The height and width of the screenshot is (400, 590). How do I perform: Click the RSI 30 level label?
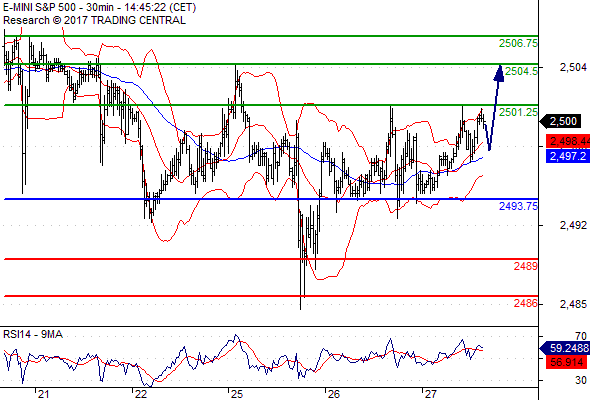click(581, 380)
